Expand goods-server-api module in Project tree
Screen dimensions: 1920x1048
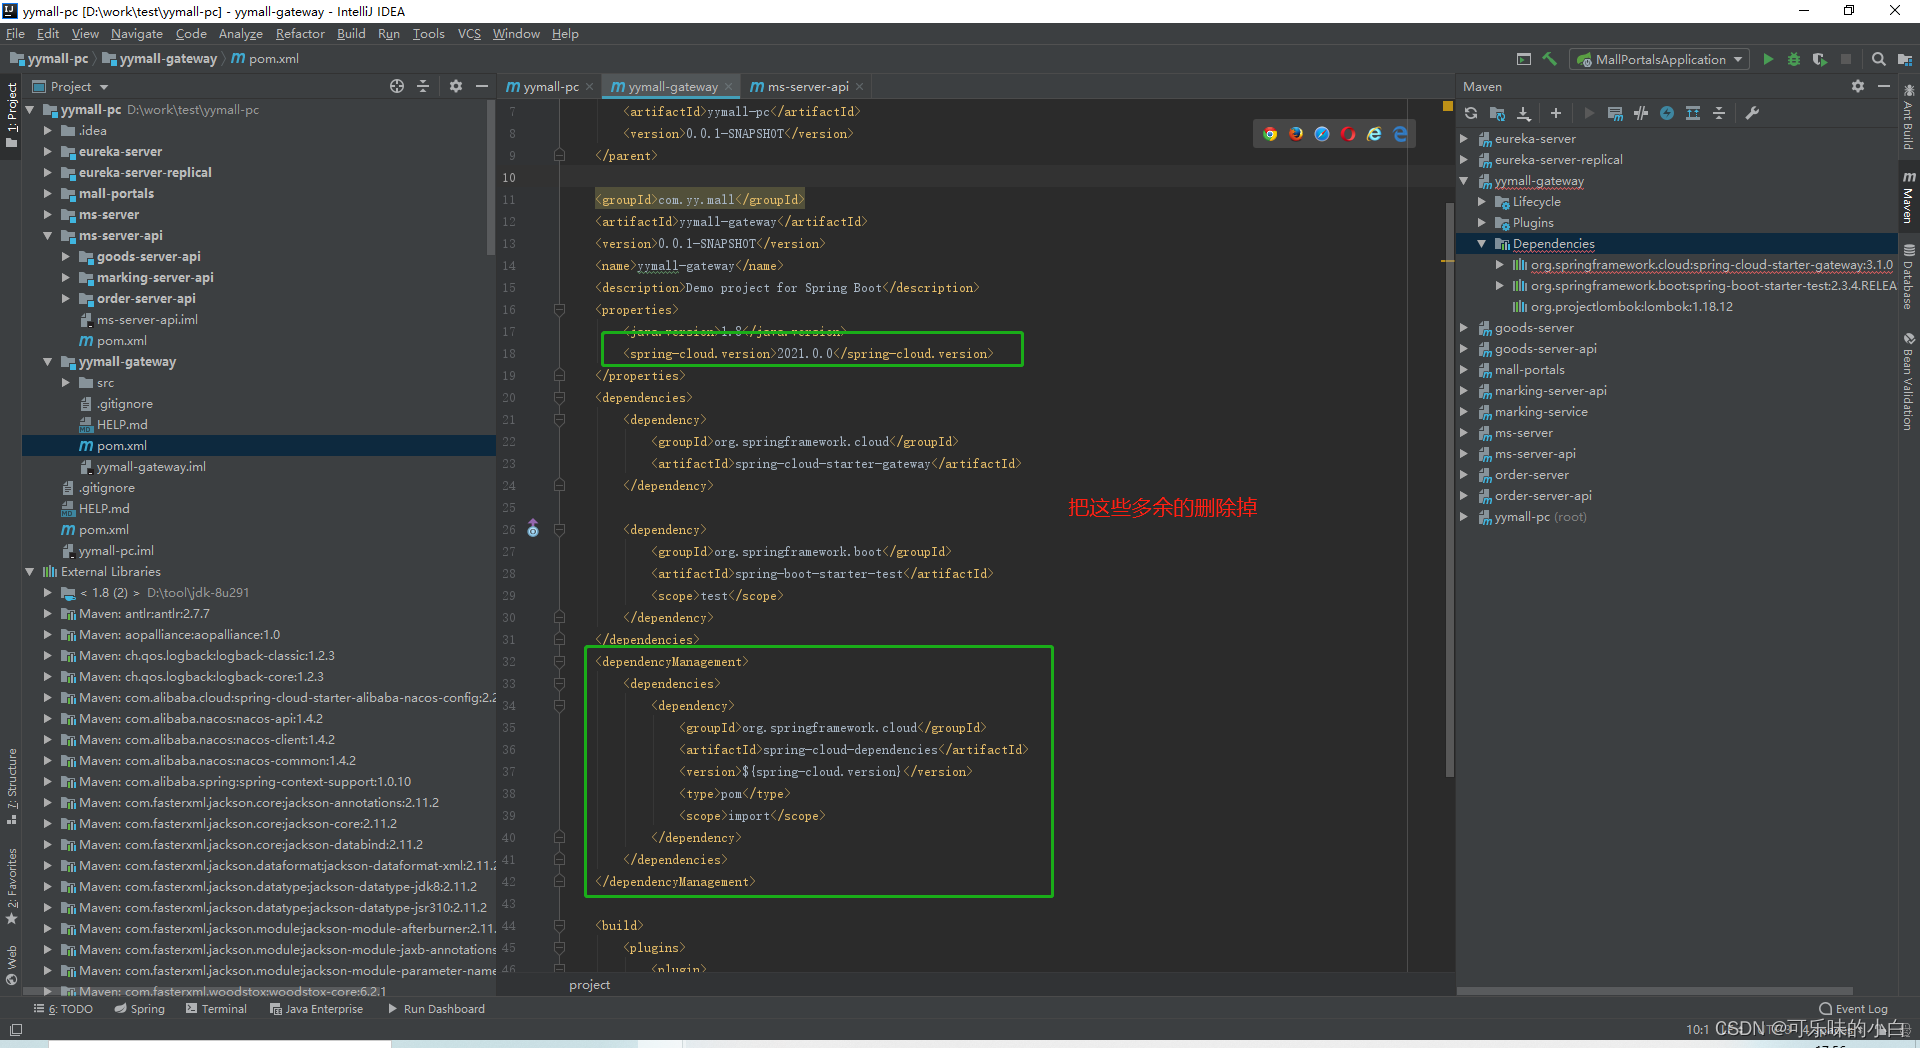(65, 256)
